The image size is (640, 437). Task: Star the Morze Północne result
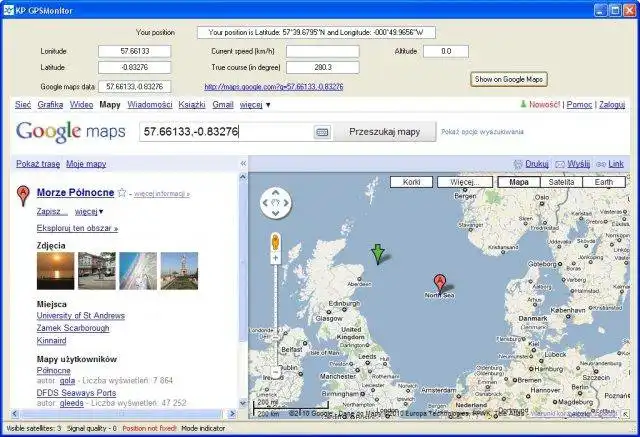[x=122, y=193]
